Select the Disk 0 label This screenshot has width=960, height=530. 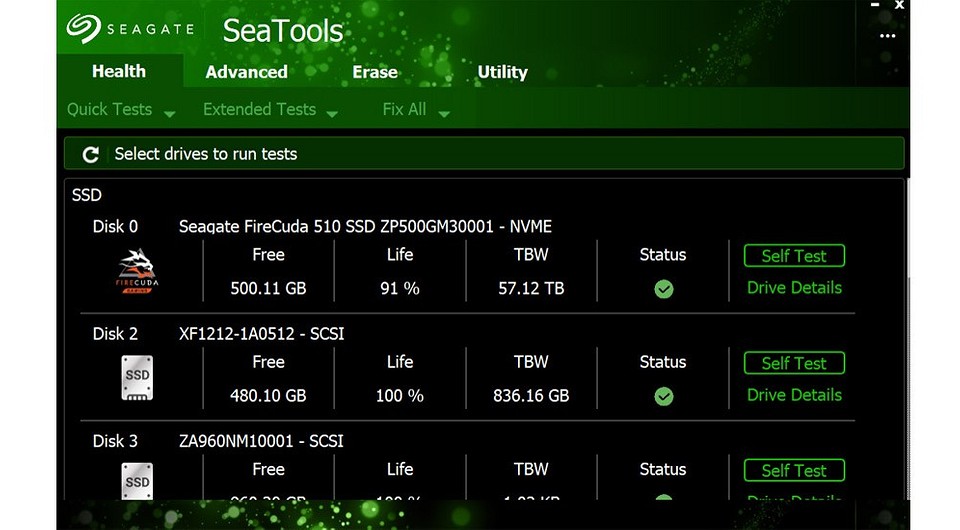pyautogui.click(x=115, y=226)
